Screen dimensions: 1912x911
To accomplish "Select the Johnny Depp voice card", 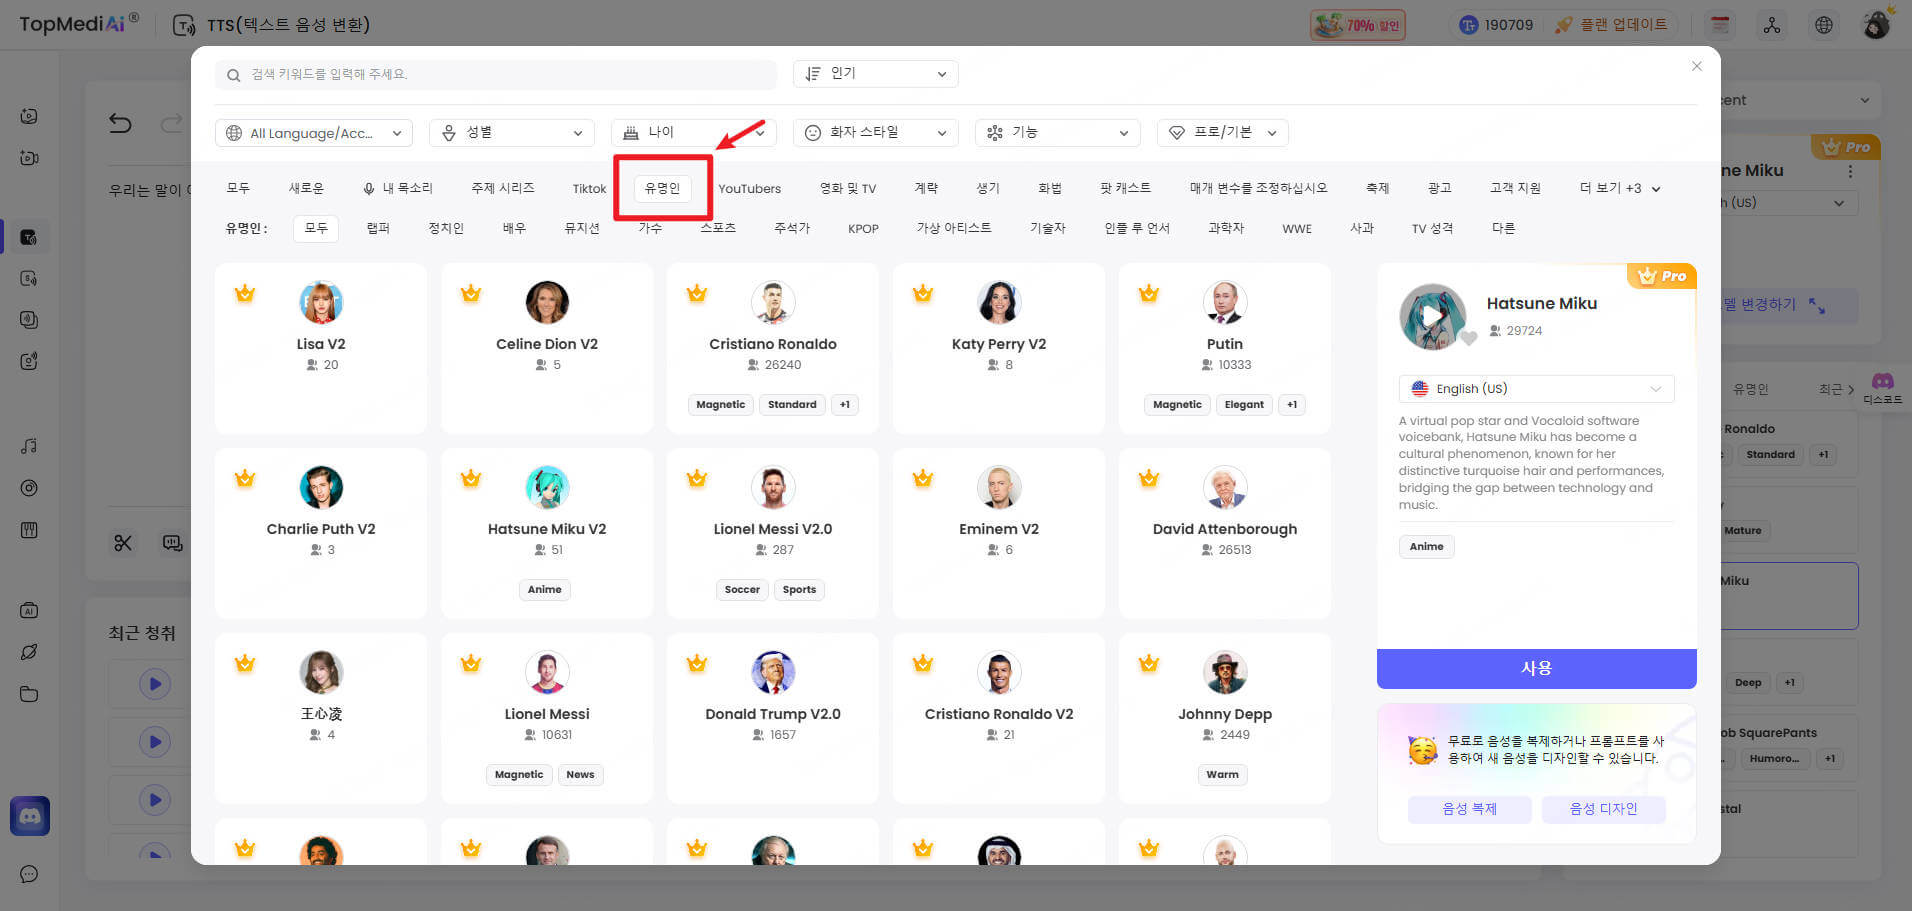I will 1225,718.
